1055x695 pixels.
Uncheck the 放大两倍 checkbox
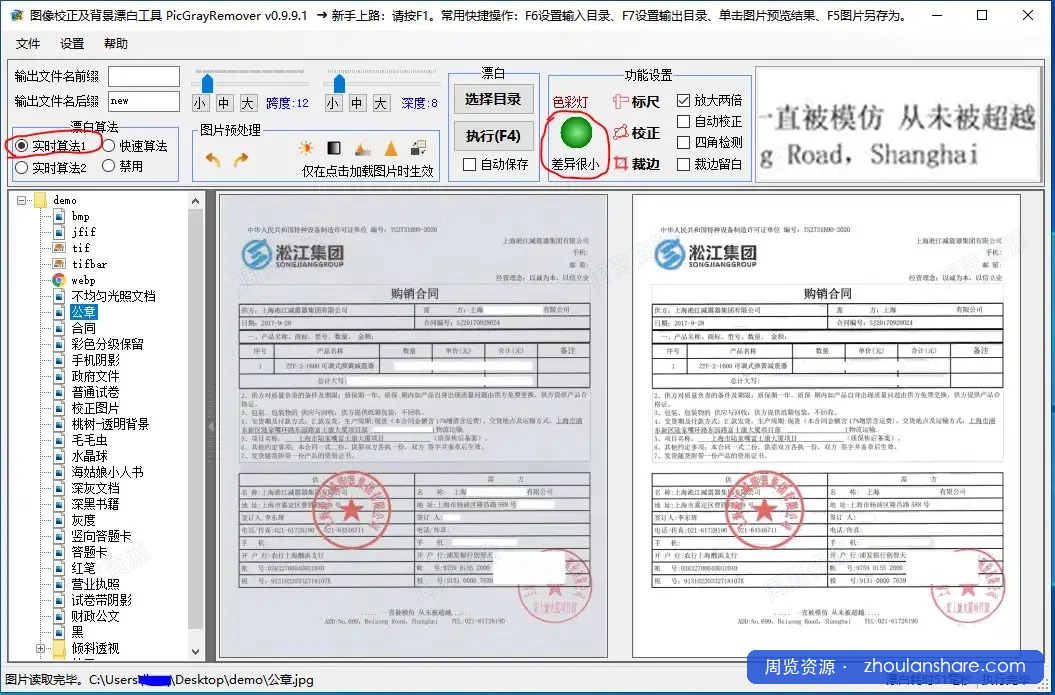point(684,100)
